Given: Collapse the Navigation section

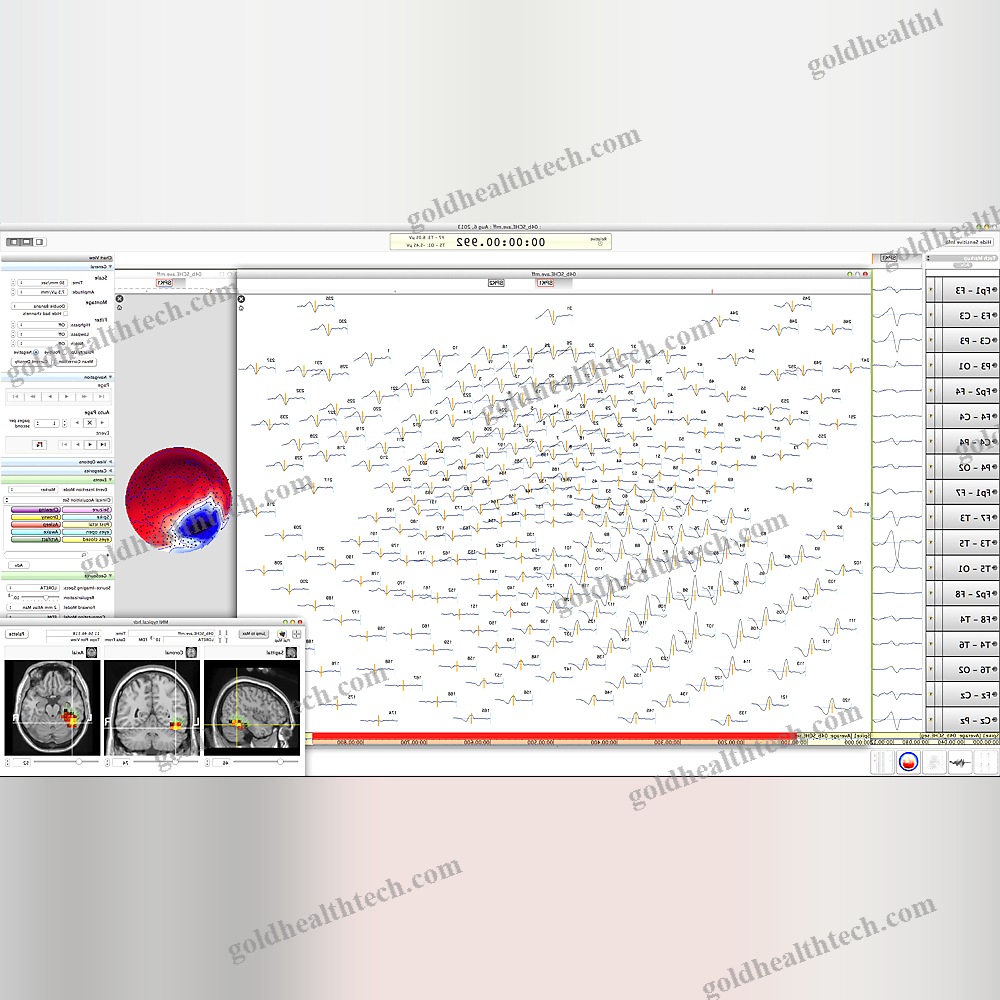Looking at the screenshot, I should tap(110, 377).
